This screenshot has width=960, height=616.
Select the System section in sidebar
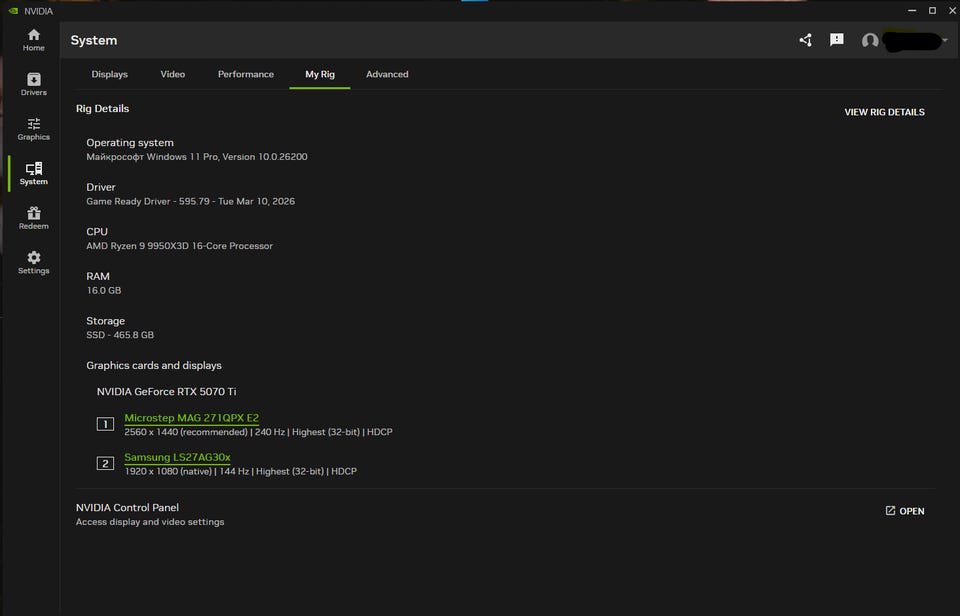click(x=34, y=174)
